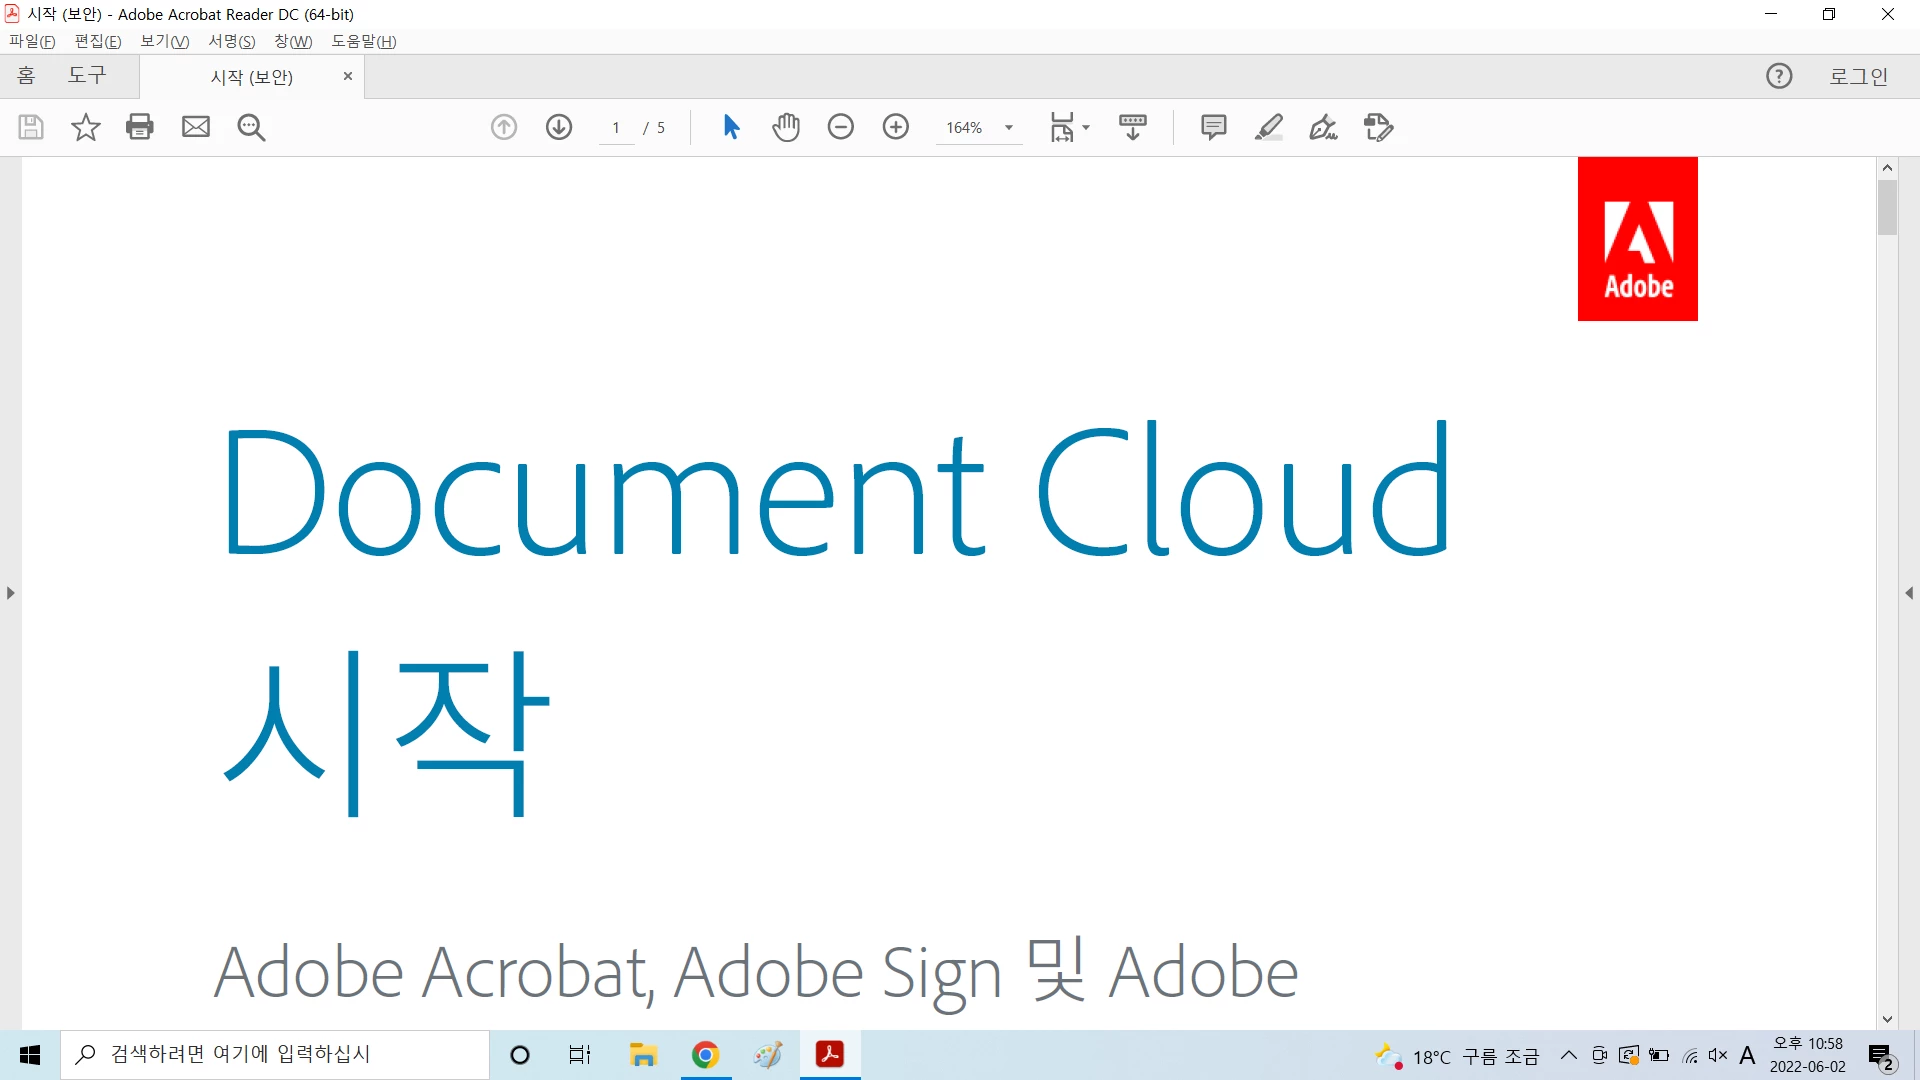Select the hand pan tool
Screen dimensions: 1920x1080
pos(786,127)
